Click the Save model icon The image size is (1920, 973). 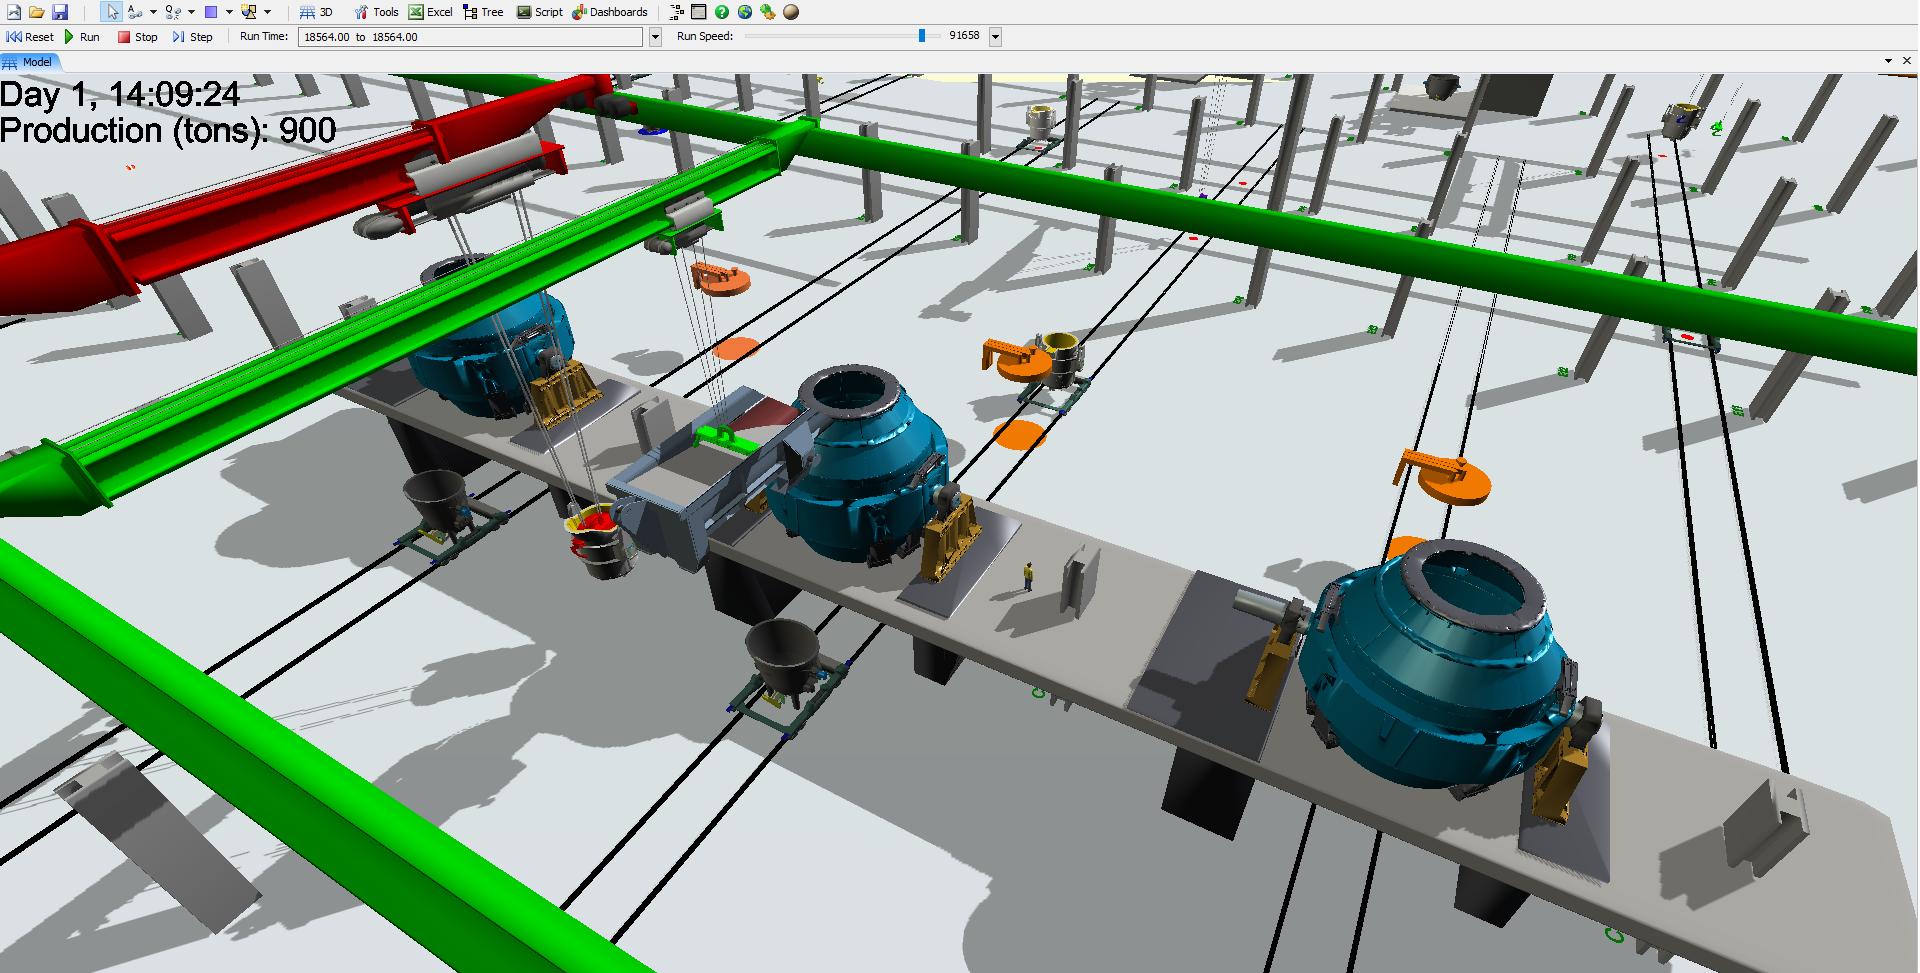coord(61,12)
